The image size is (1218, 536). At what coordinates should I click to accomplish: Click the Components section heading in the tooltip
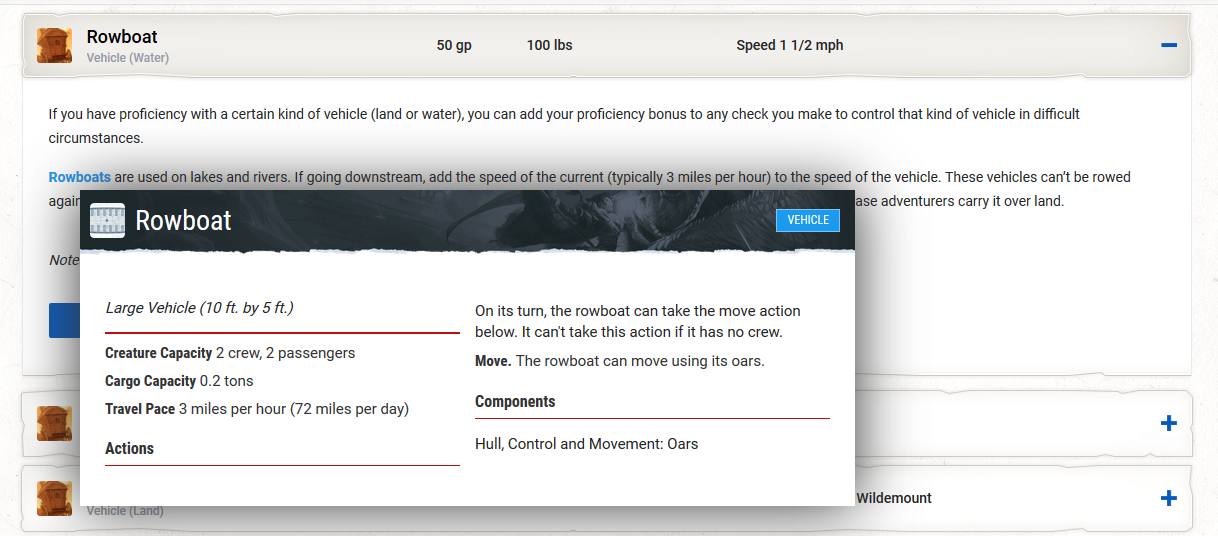515,402
